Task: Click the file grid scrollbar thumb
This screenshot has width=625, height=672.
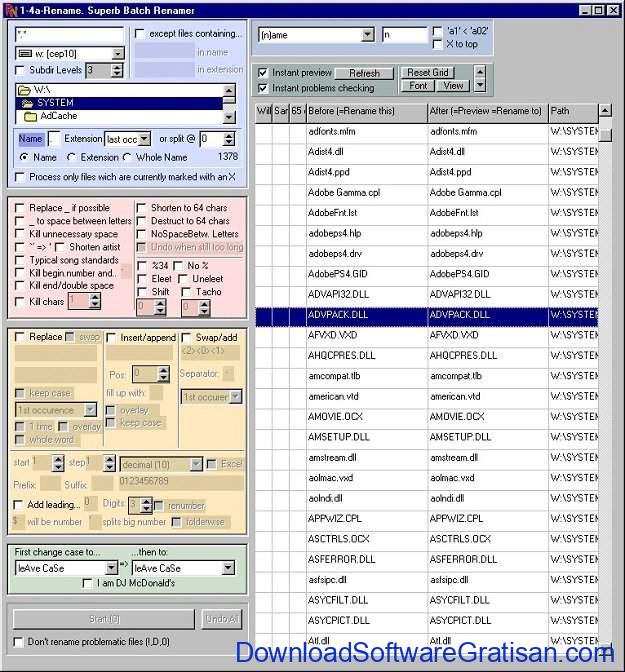Action: (605, 135)
